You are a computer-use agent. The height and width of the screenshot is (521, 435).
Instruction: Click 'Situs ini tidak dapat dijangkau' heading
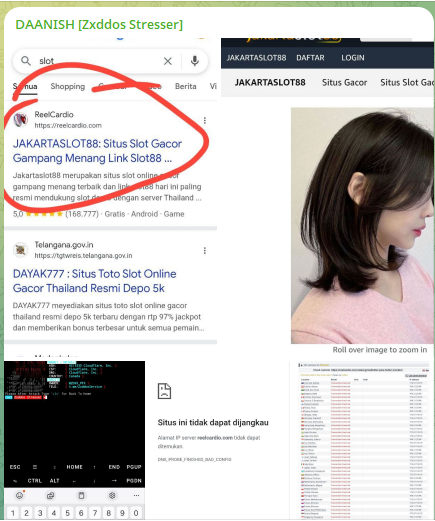[x=213, y=422]
